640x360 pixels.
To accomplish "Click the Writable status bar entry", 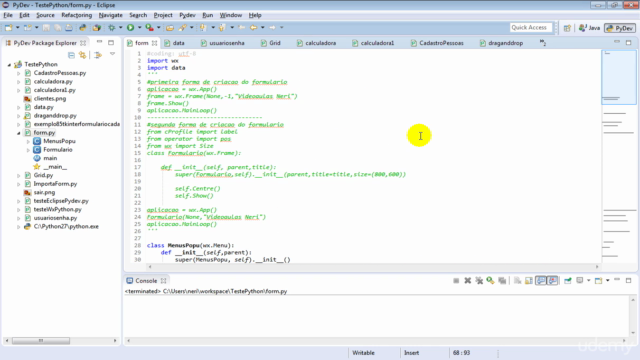I will click(363, 353).
